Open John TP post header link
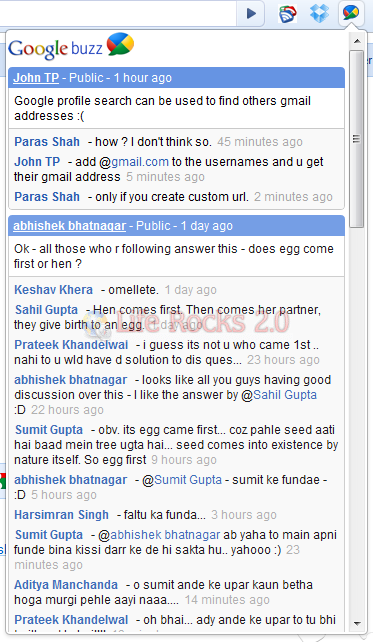373x642 pixels. coord(36,78)
